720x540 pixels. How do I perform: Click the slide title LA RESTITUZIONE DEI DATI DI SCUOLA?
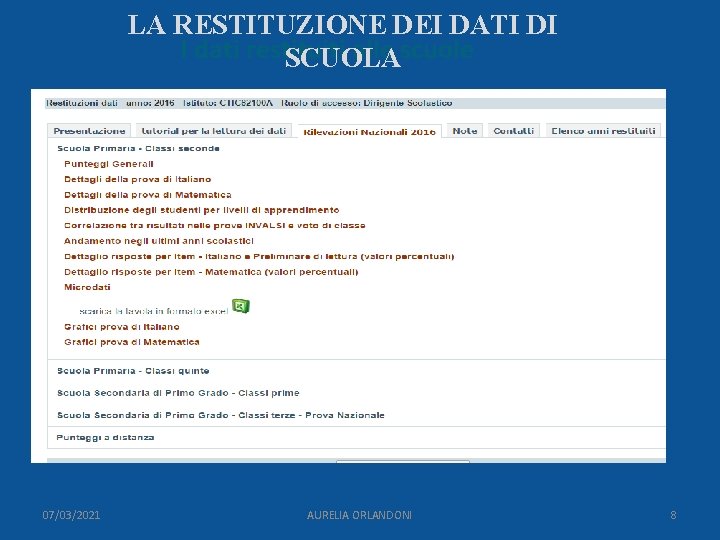343,40
